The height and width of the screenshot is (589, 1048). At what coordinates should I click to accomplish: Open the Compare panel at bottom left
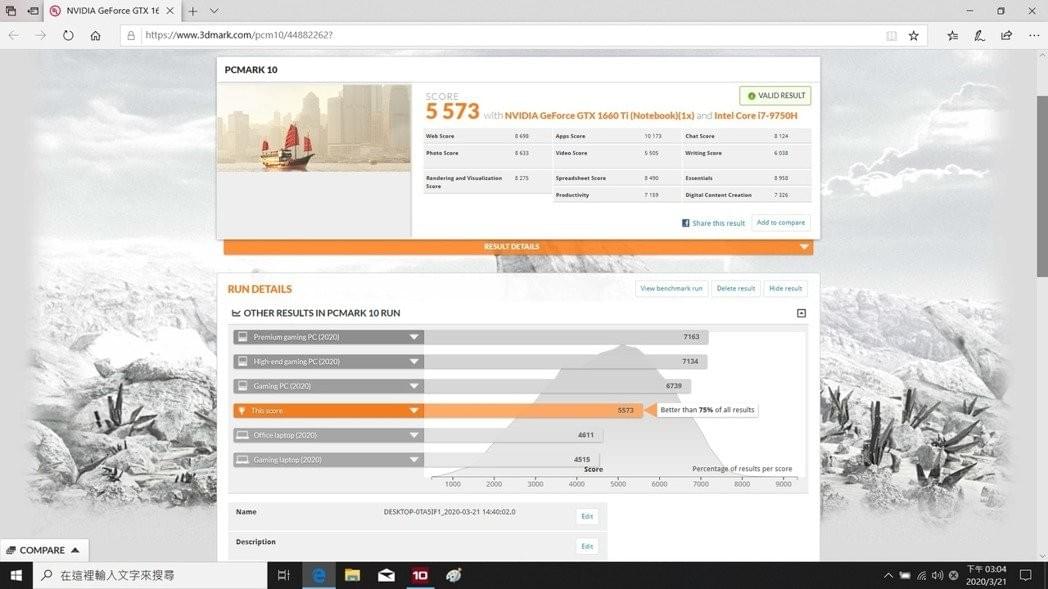pos(43,550)
